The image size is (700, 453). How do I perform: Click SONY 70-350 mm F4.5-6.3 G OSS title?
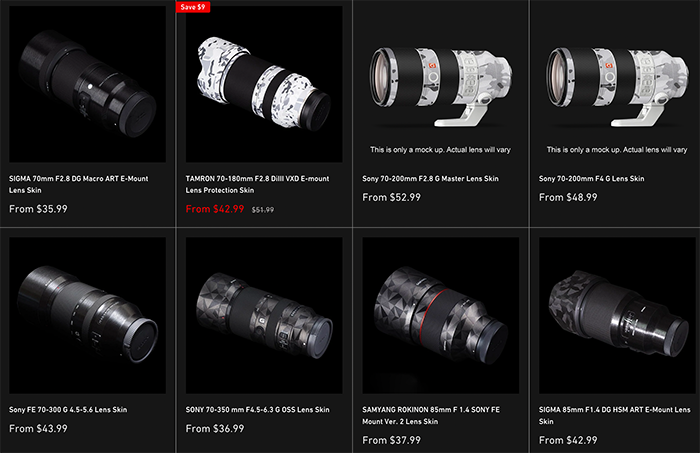tap(258, 410)
